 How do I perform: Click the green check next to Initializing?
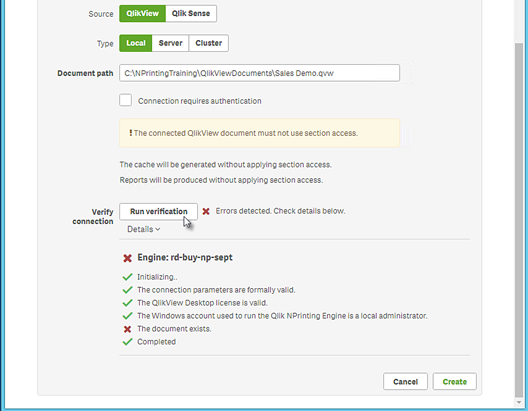tap(127, 277)
